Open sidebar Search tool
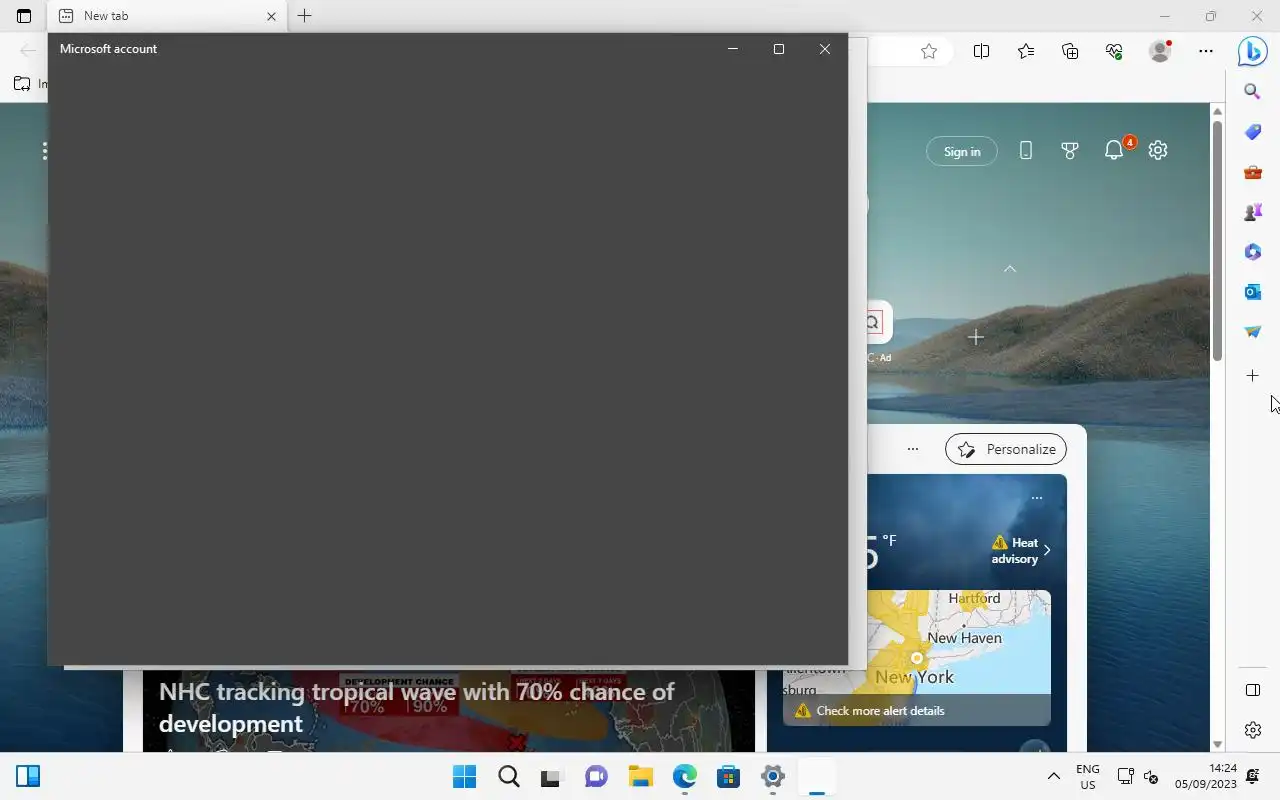This screenshot has width=1280, height=800. tap(1252, 91)
